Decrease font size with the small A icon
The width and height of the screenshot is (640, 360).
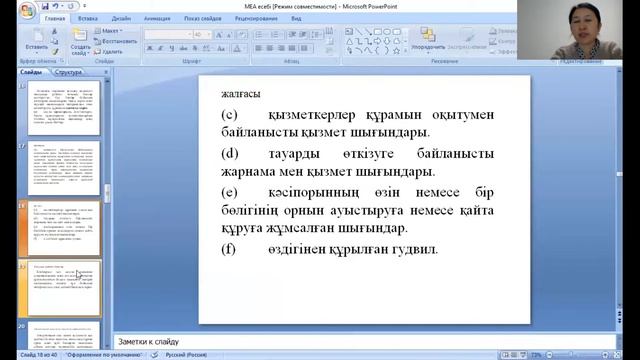[229, 35]
